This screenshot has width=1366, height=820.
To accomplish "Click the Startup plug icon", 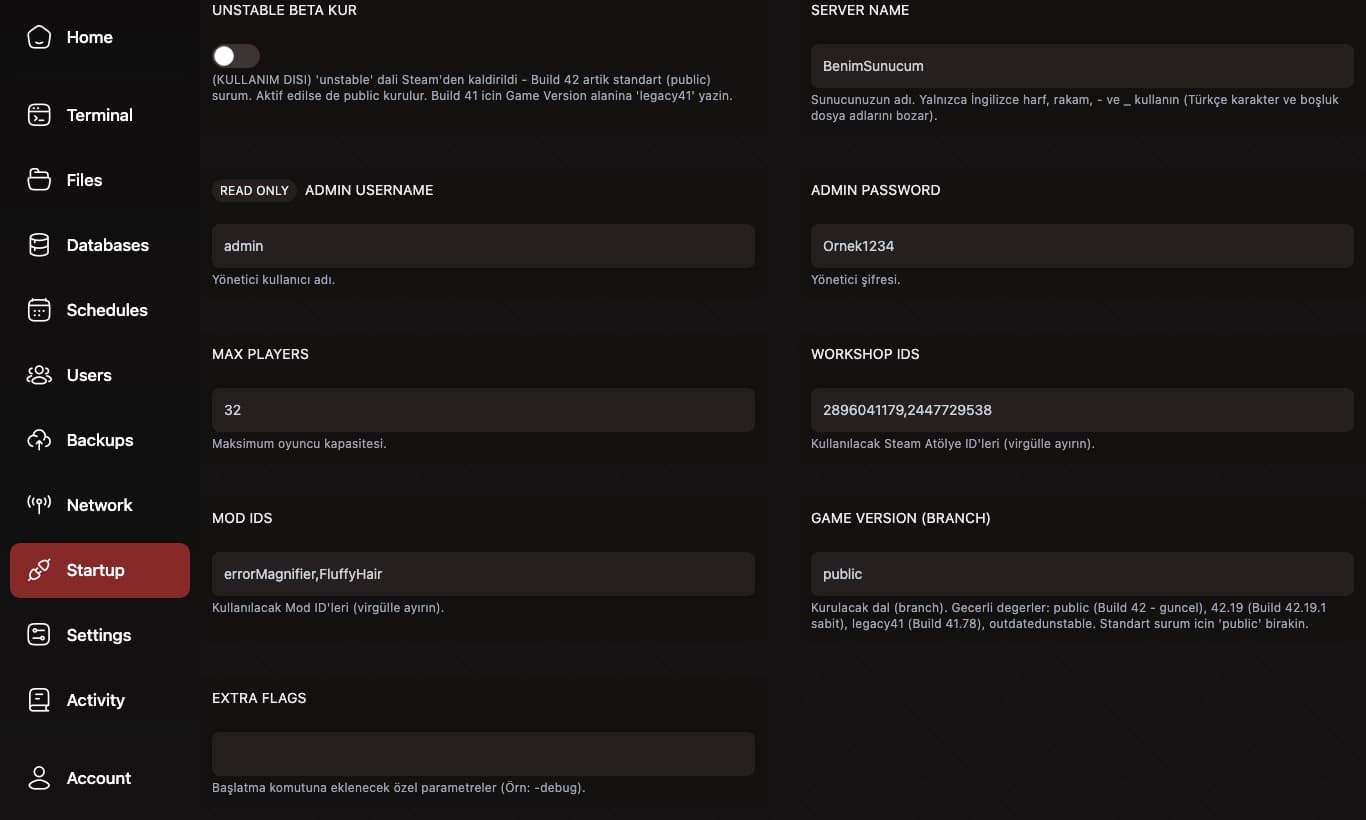I will pos(39,570).
